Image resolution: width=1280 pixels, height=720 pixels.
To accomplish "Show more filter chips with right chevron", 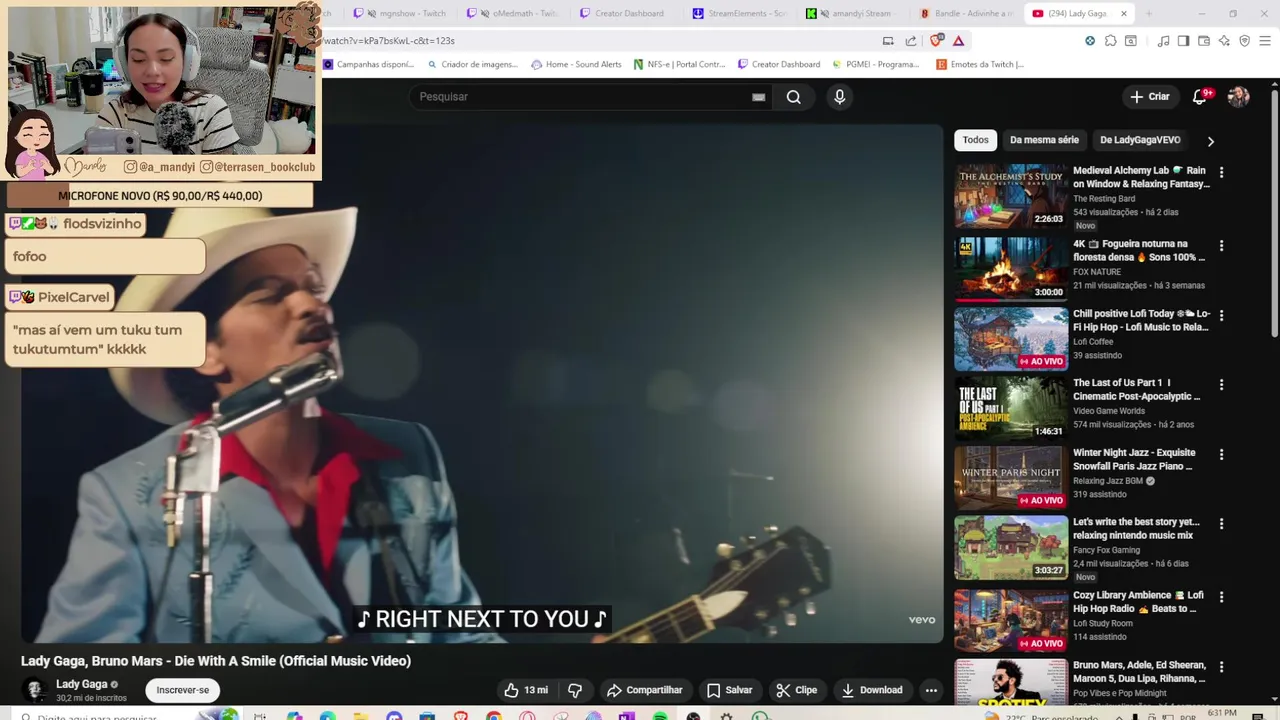I will (x=1210, y=141).
